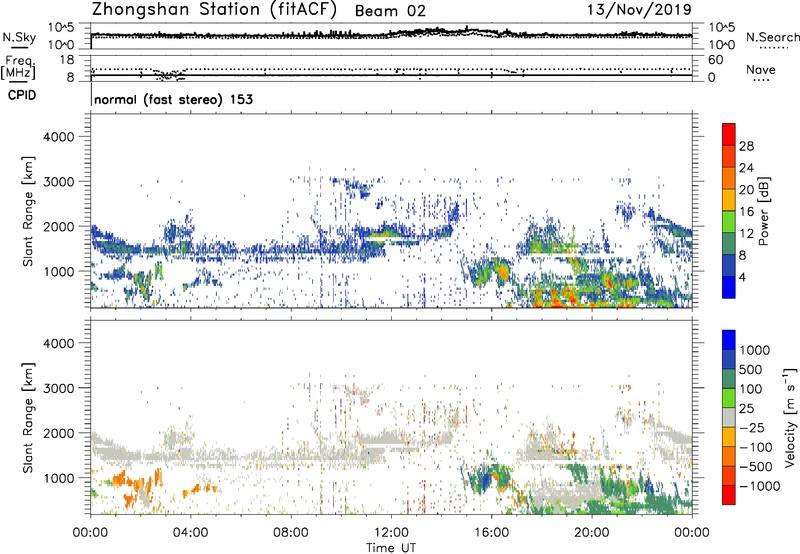Click the blue top of velocity colorbar
Screen dimensions: 800x554
tap(729, 340)
